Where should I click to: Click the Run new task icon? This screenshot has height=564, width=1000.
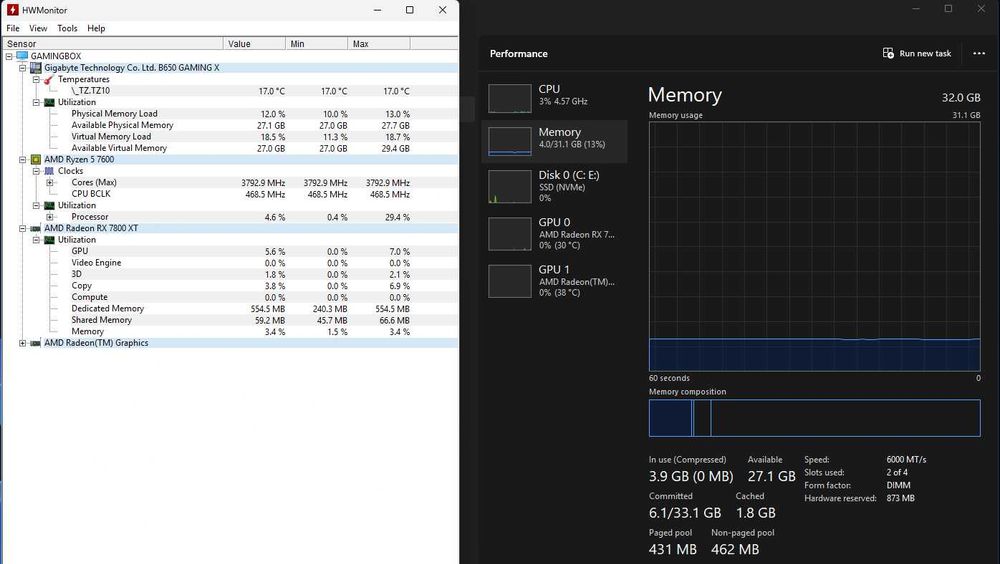tap(888, 53)
